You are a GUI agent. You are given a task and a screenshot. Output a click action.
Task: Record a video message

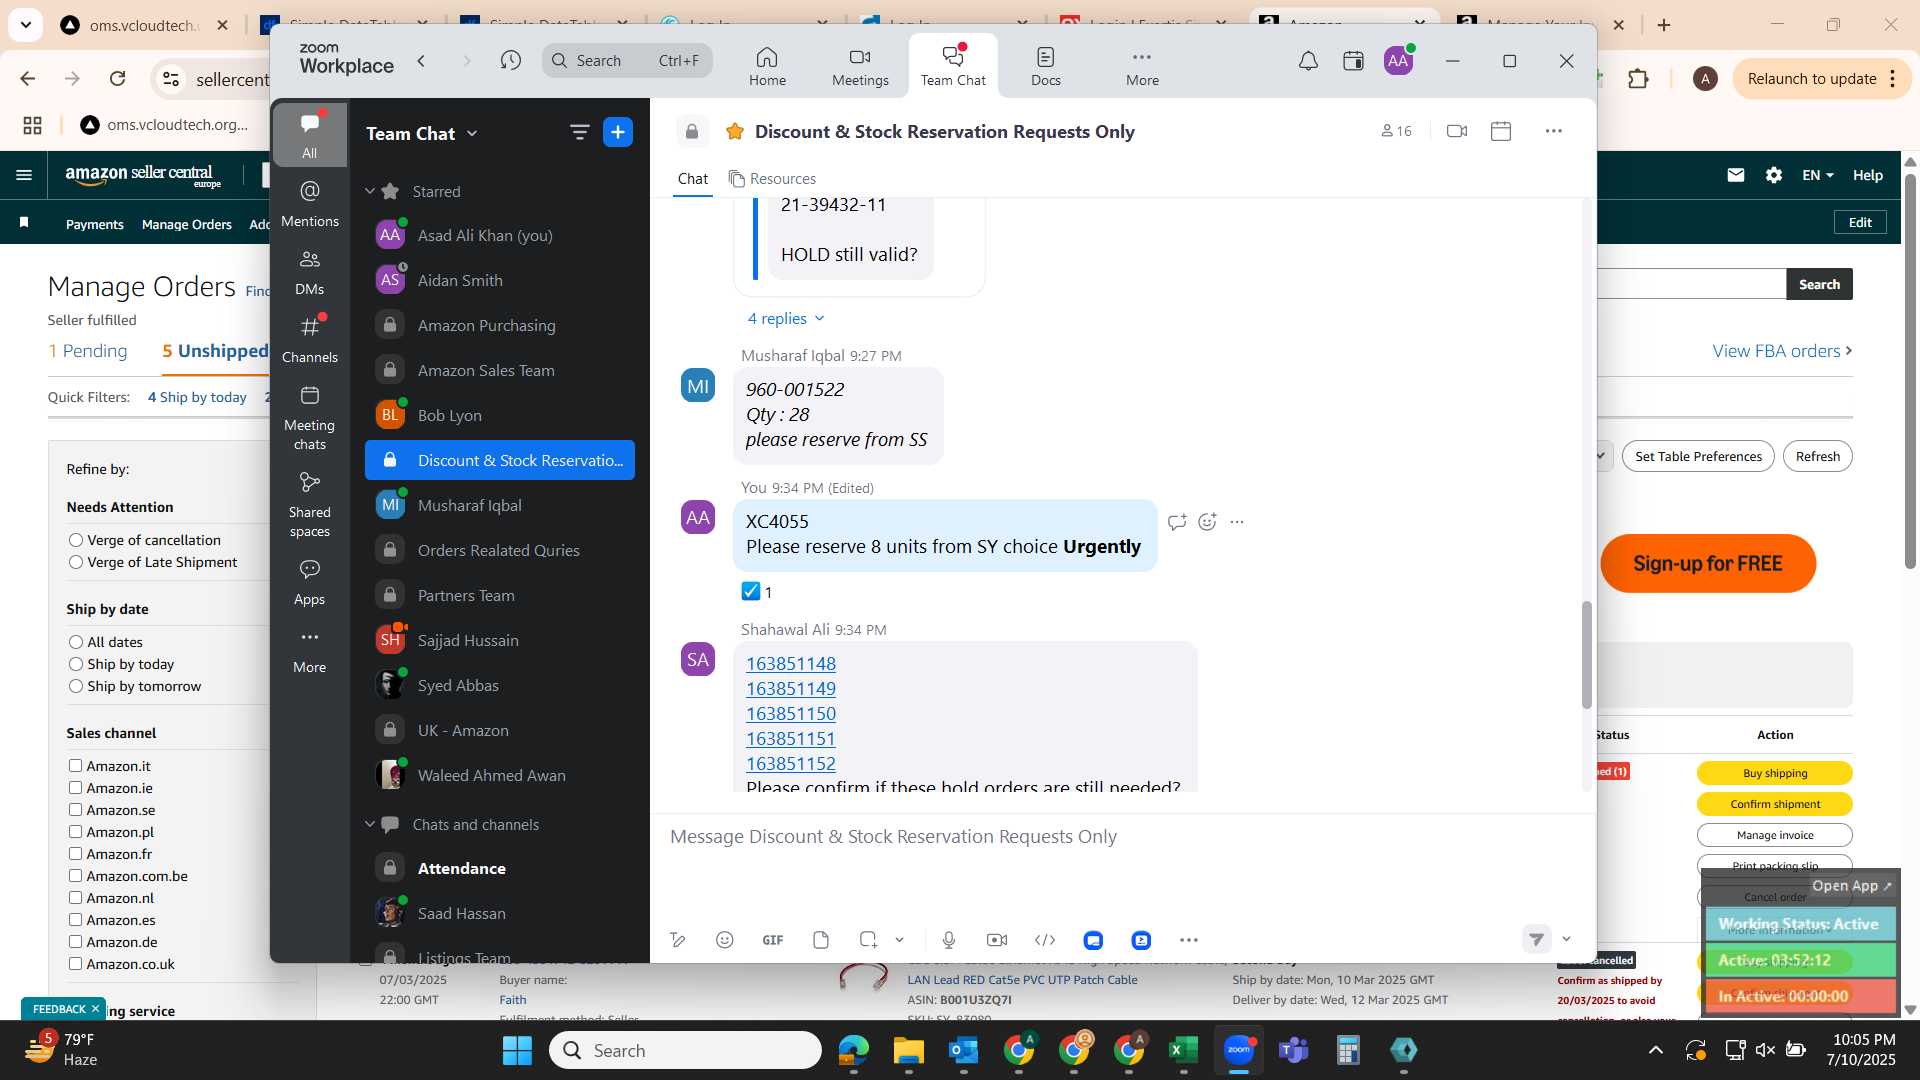[997, 940]
